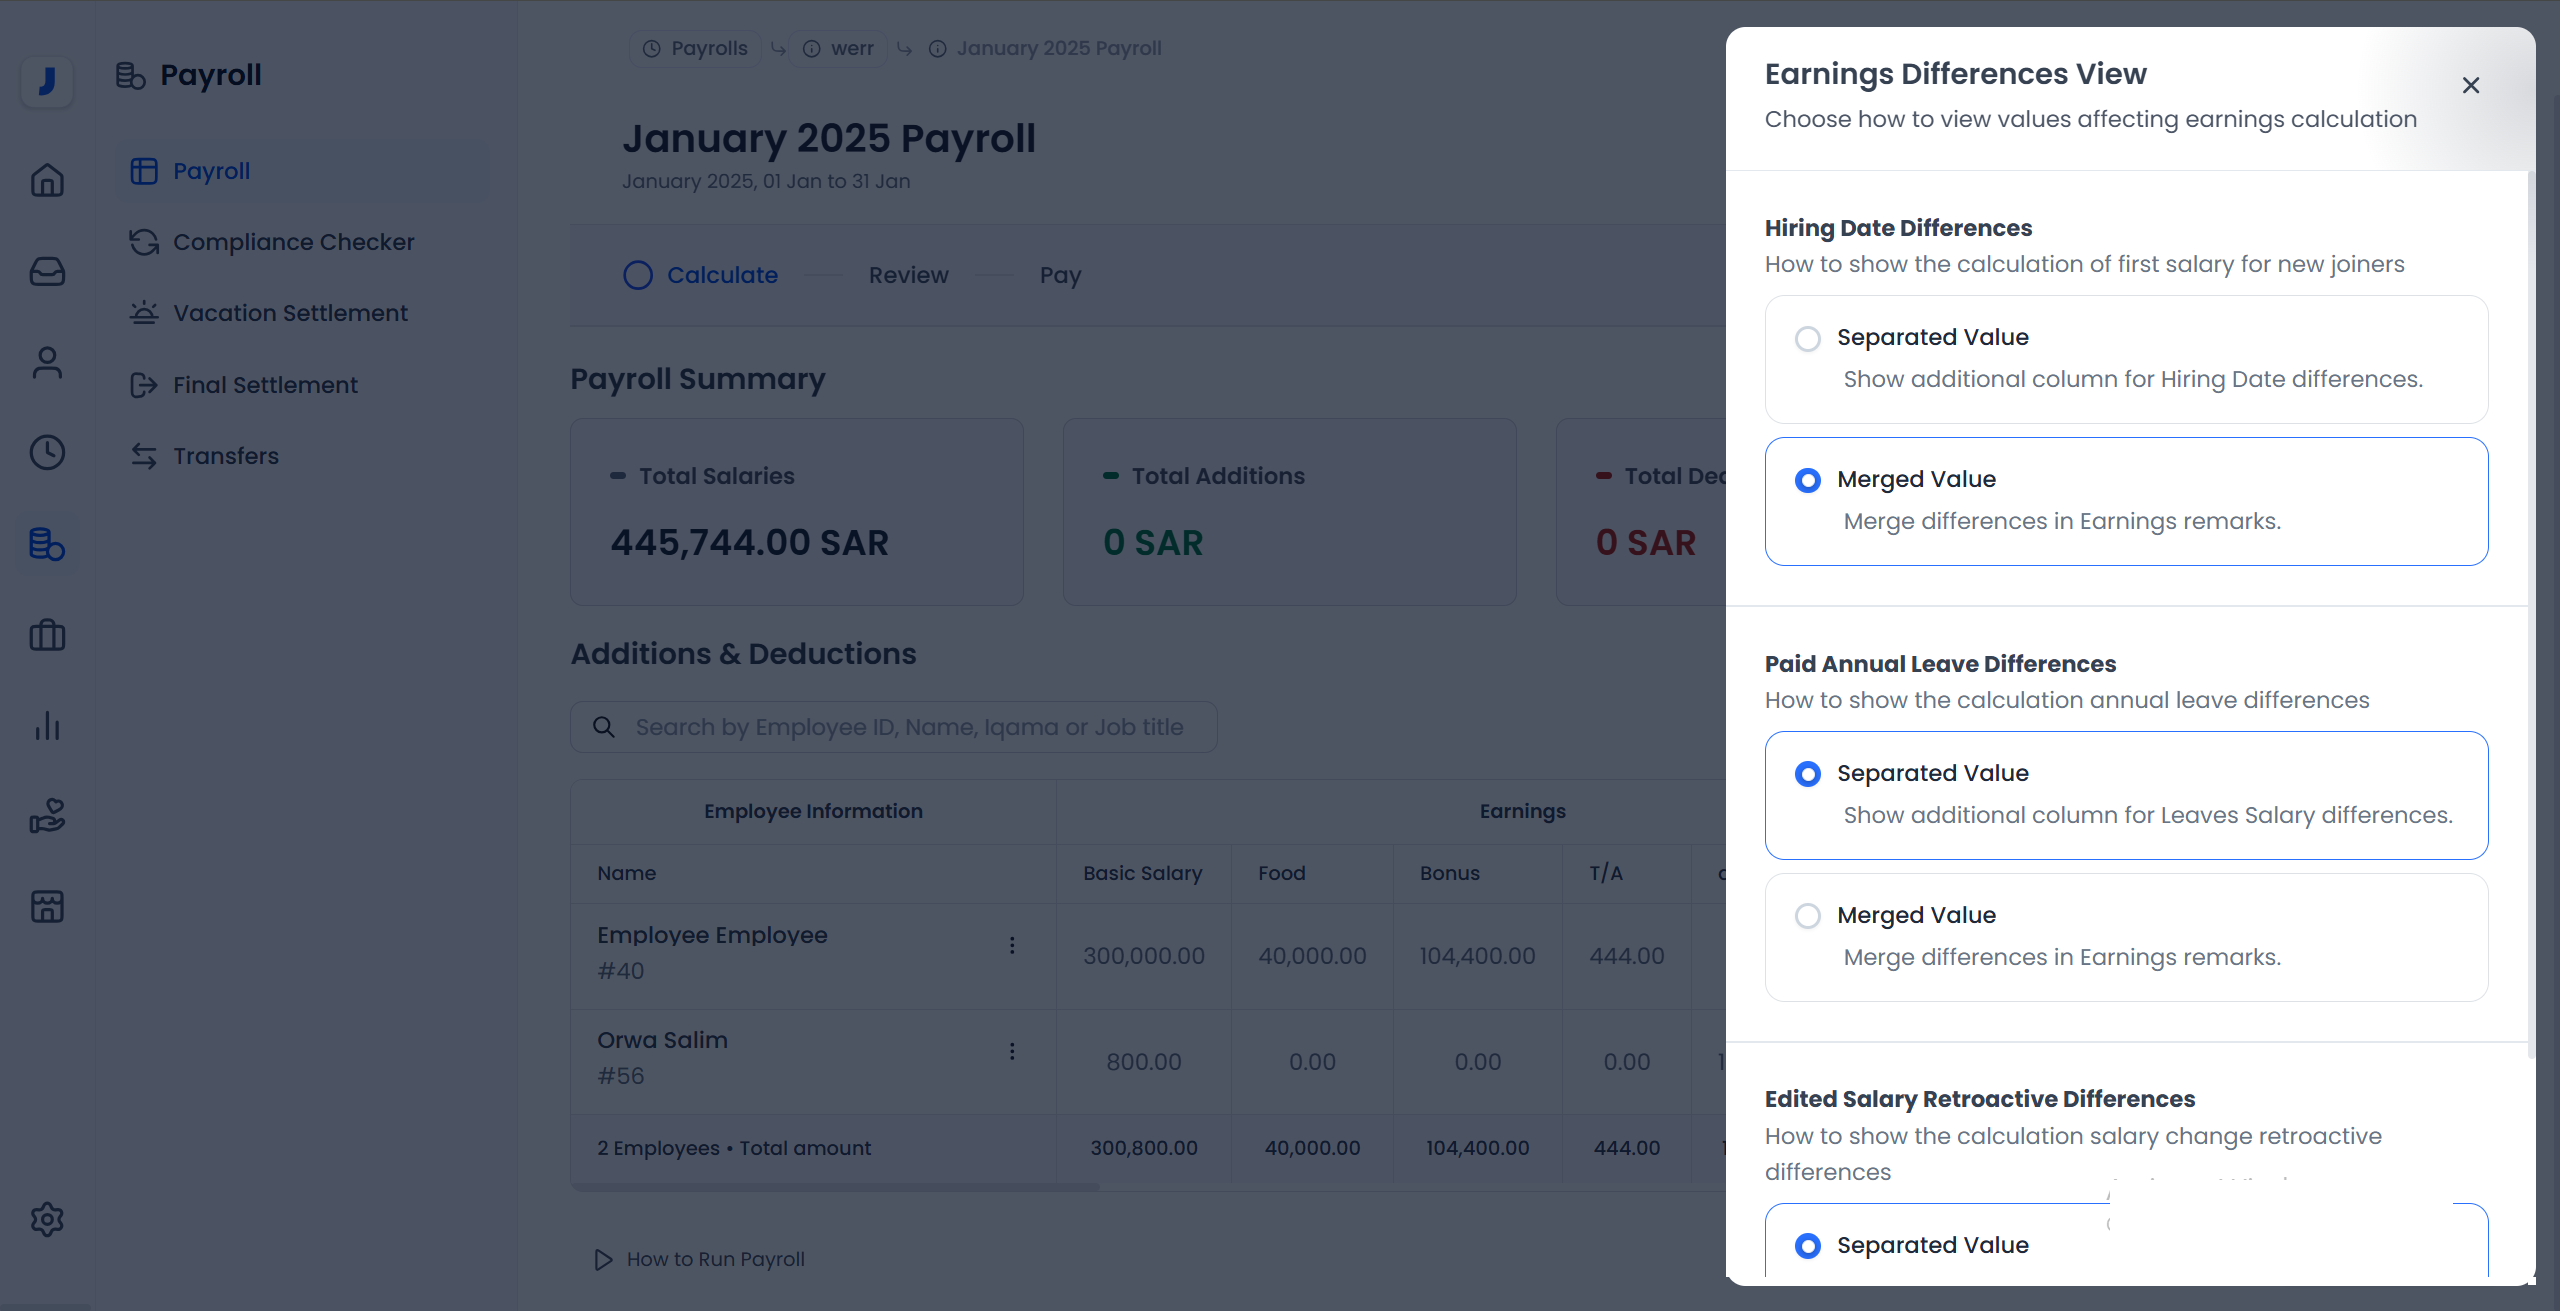
Task: Select Separated Value for Edited Salary Retroactive
Action: coord(1807,1245)
